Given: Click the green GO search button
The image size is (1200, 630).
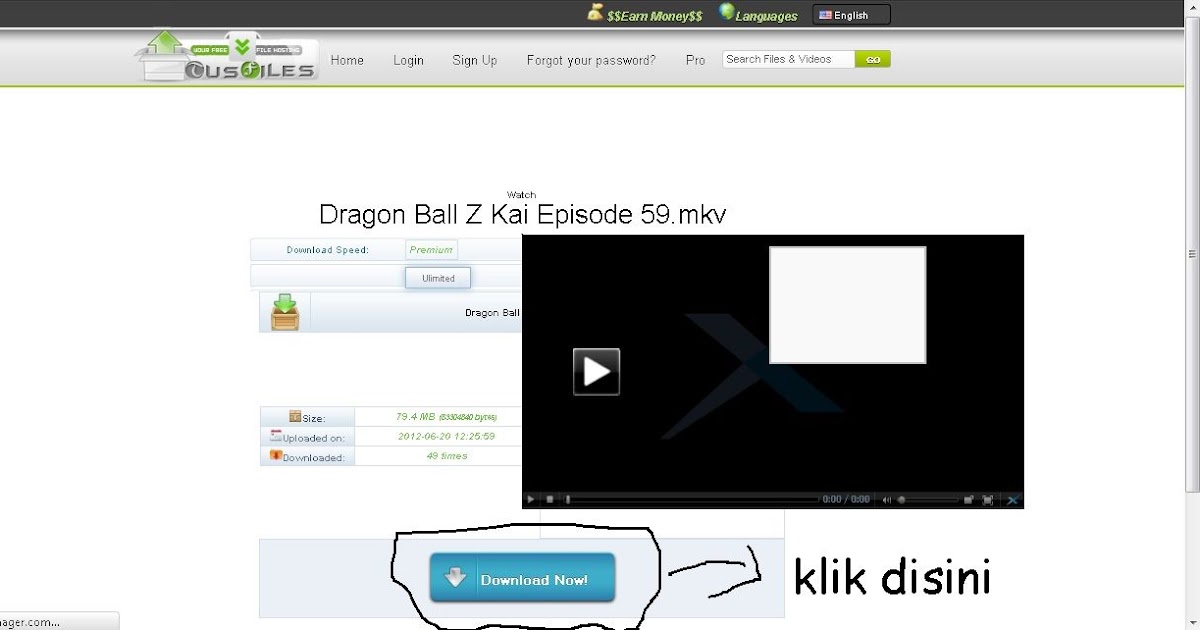Looking at the screenshot, I should click(x=873, y=59).
